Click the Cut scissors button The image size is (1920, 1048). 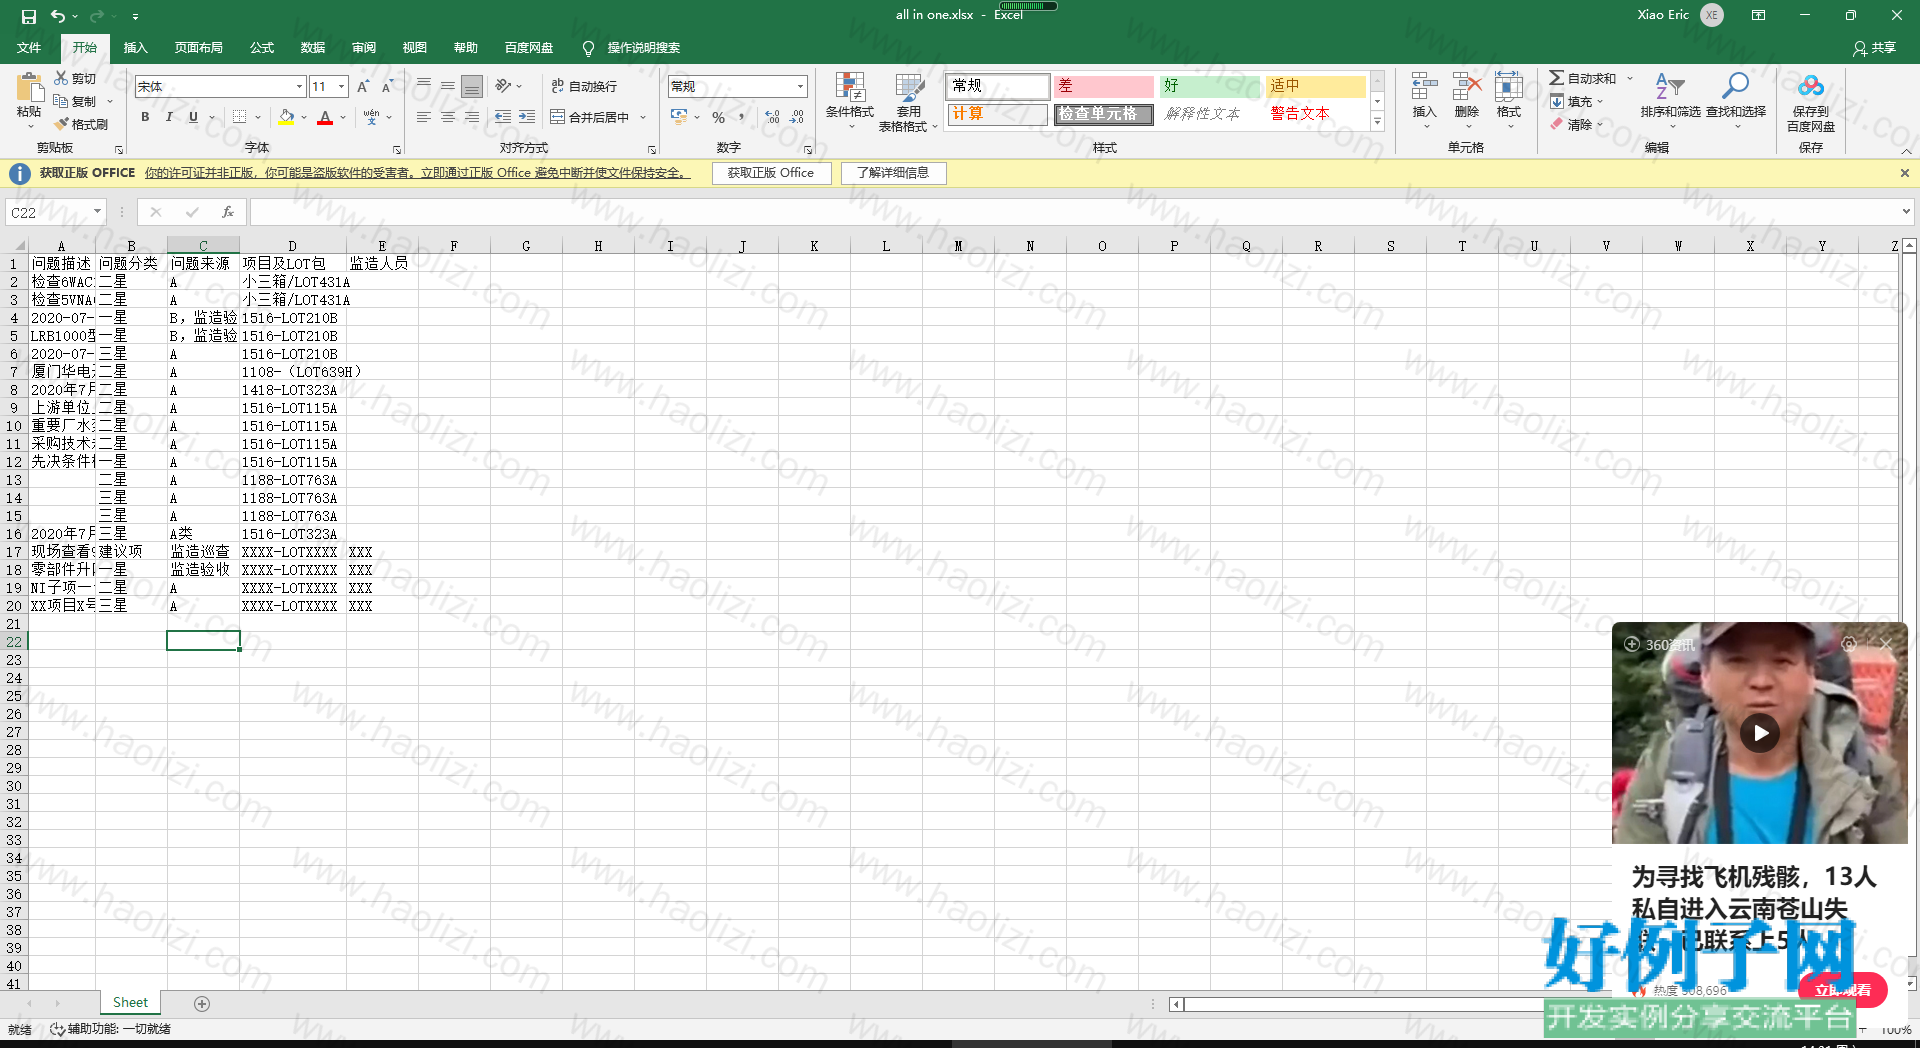pos(75,78)
